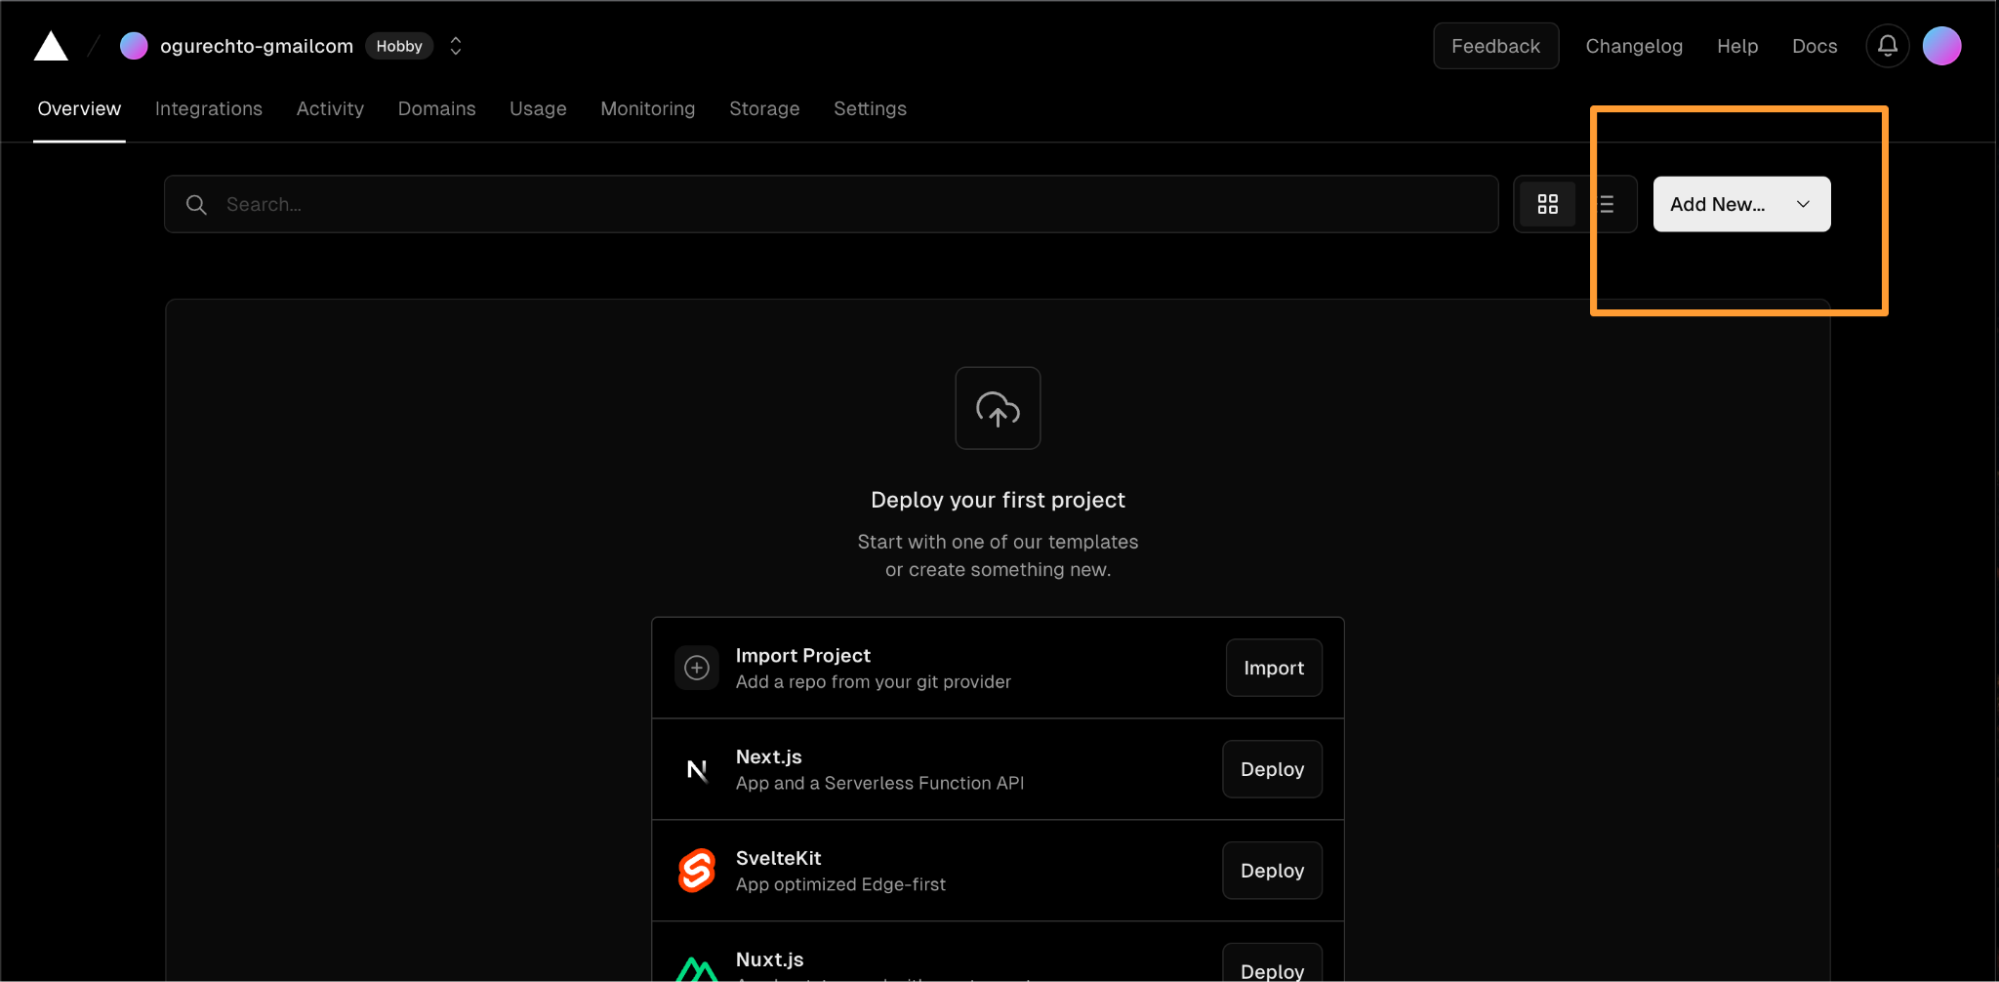
Task: Switch to the Domains tab
Action: [x=436, y=109]
